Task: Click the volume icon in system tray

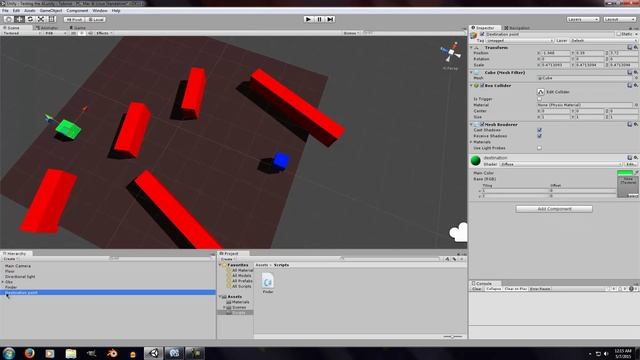Action: pos(607,353)
